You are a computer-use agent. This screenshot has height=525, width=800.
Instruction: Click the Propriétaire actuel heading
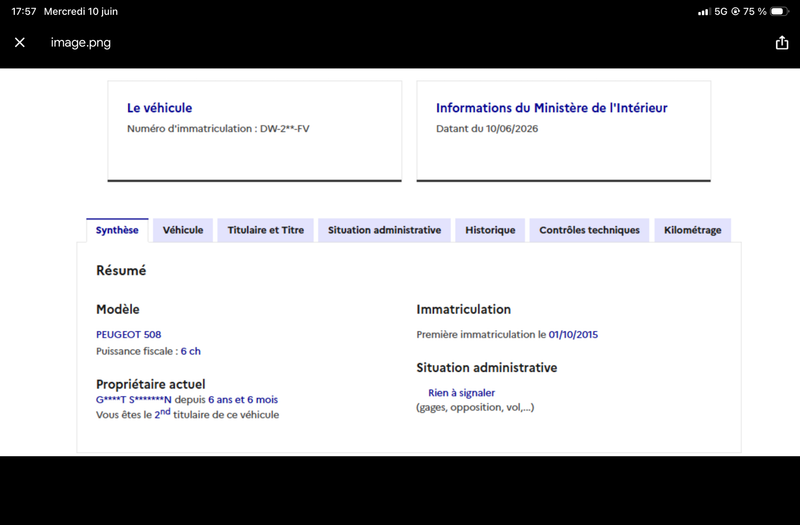(151, 384)
